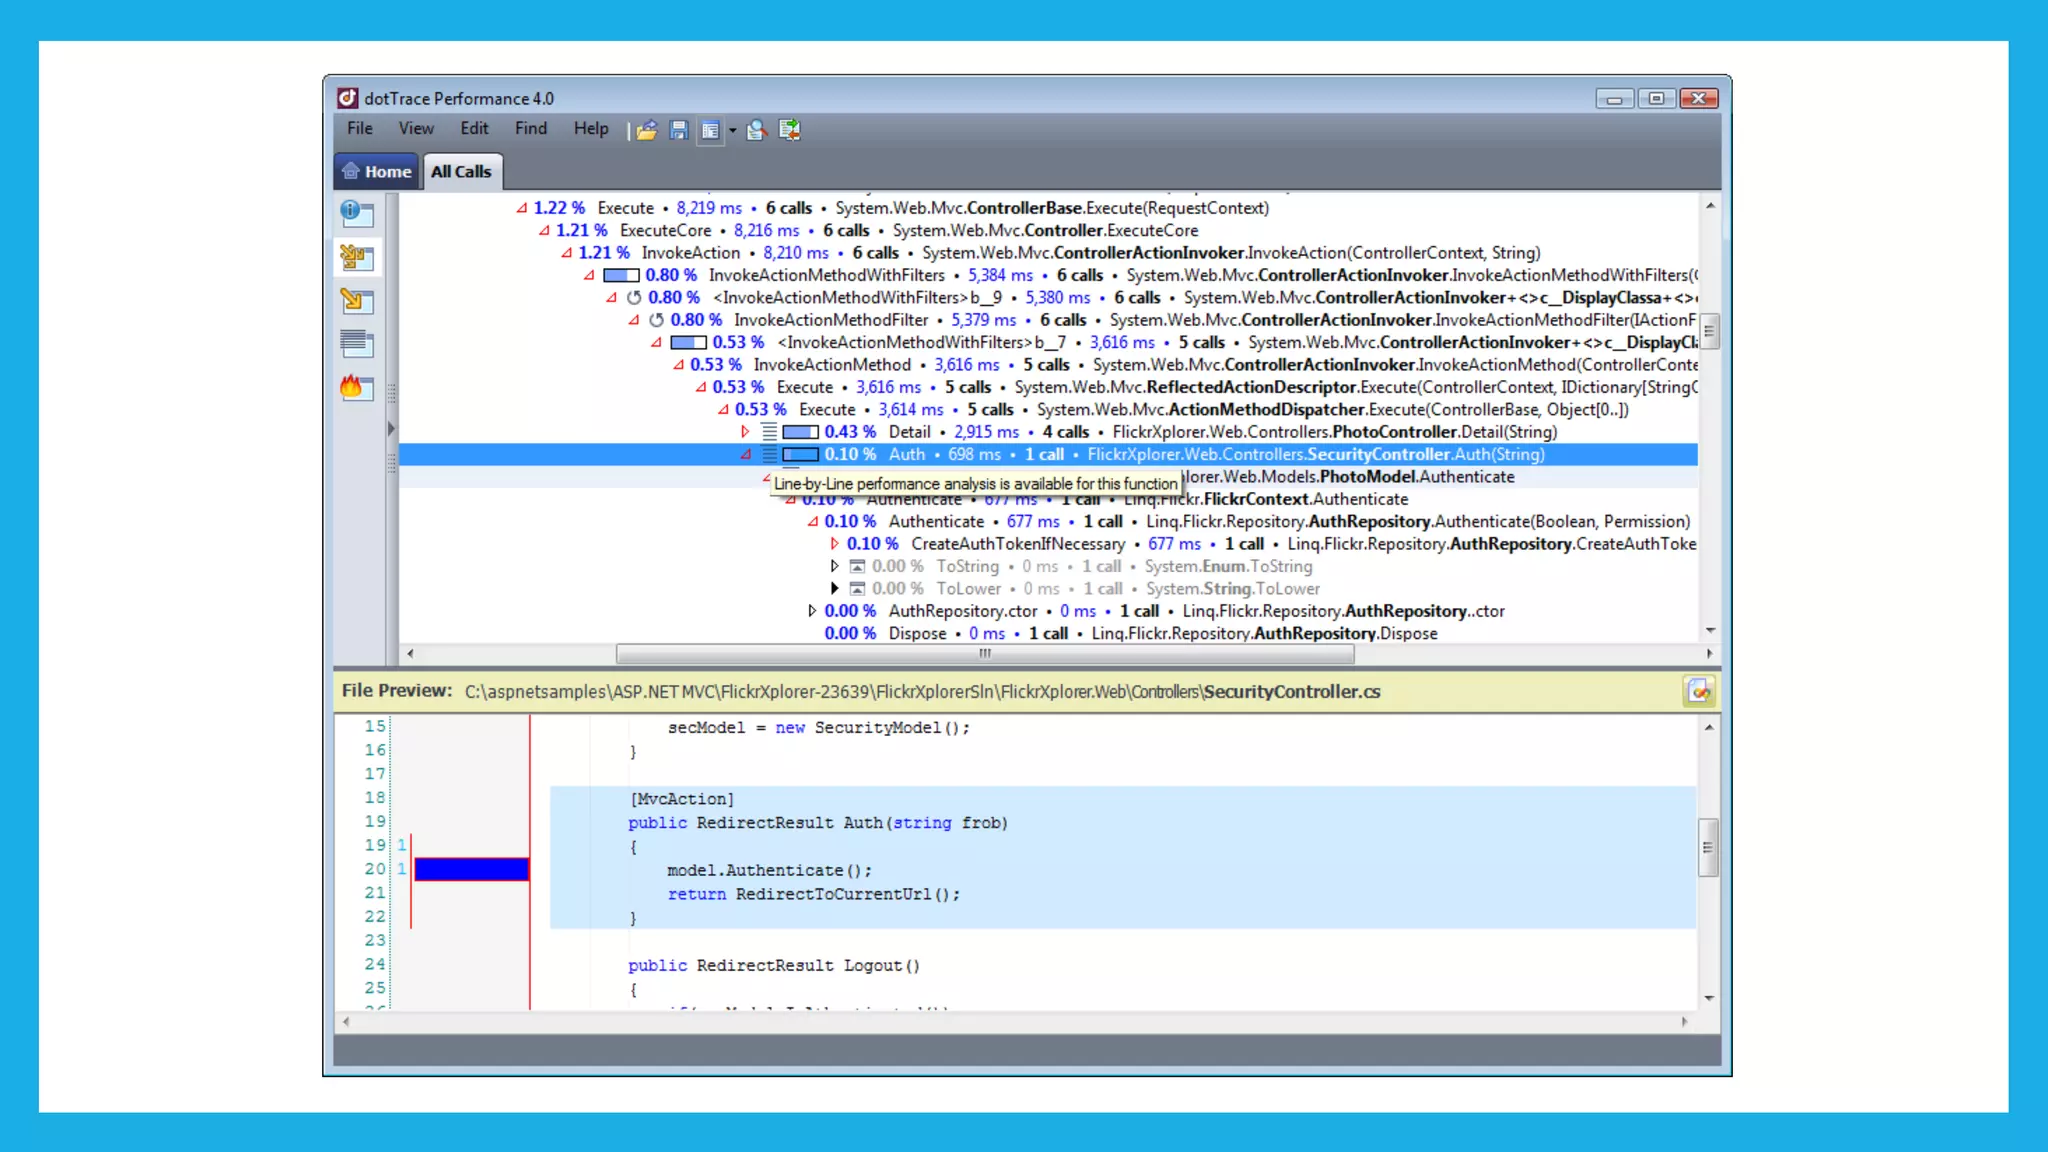This screenshot has width=2048, height=1152.
Task: Click the save snapshot disk icon
Action: [678, 130]
